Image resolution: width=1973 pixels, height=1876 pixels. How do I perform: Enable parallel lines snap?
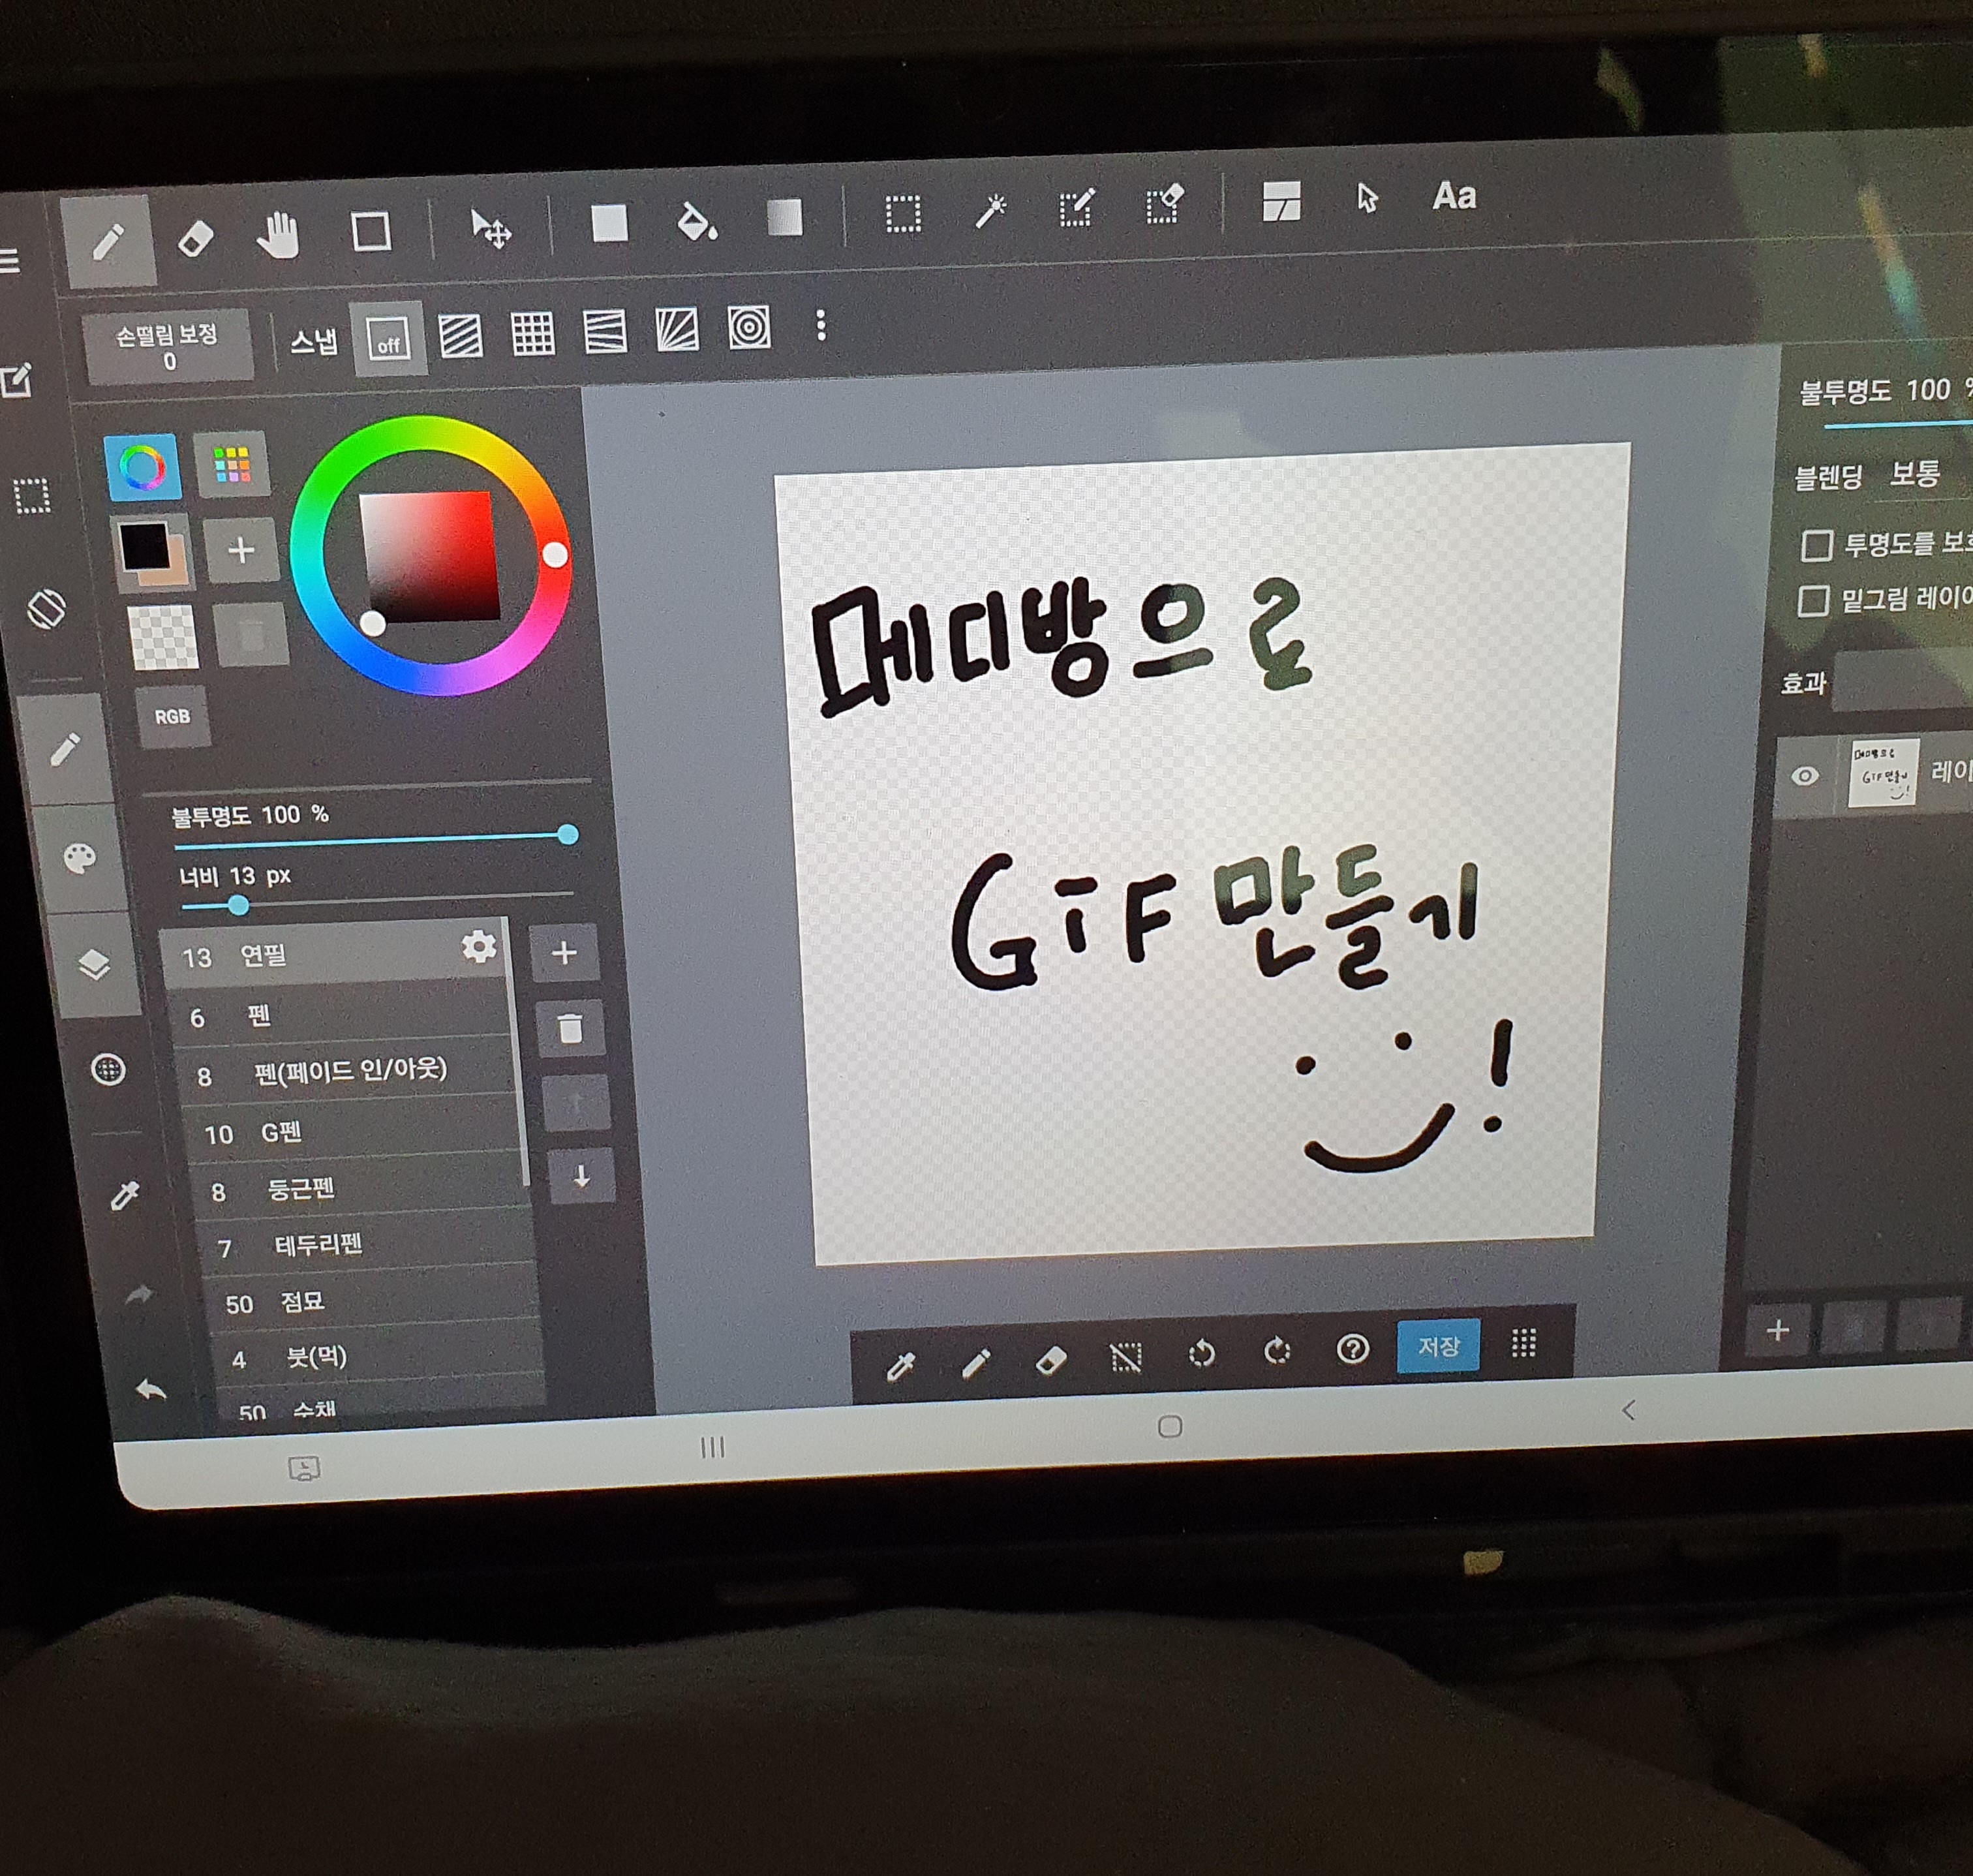[x=460, y=335]
